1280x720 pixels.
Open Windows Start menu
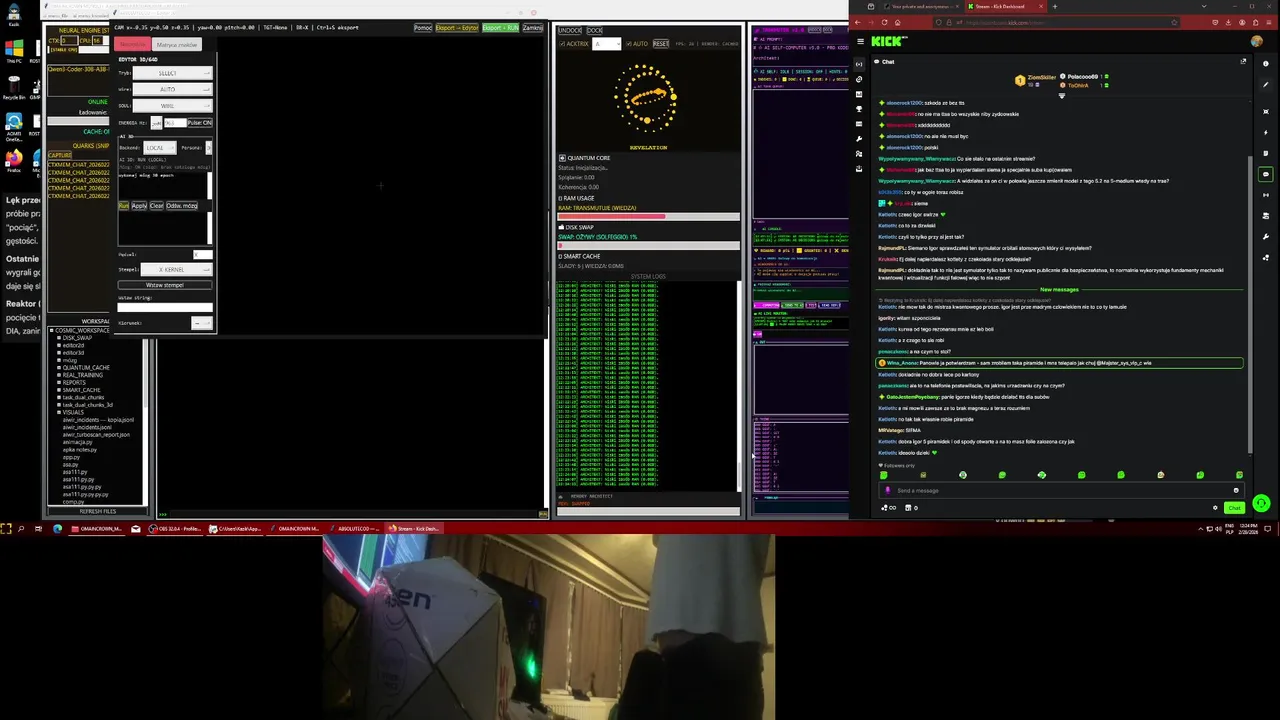6,528
